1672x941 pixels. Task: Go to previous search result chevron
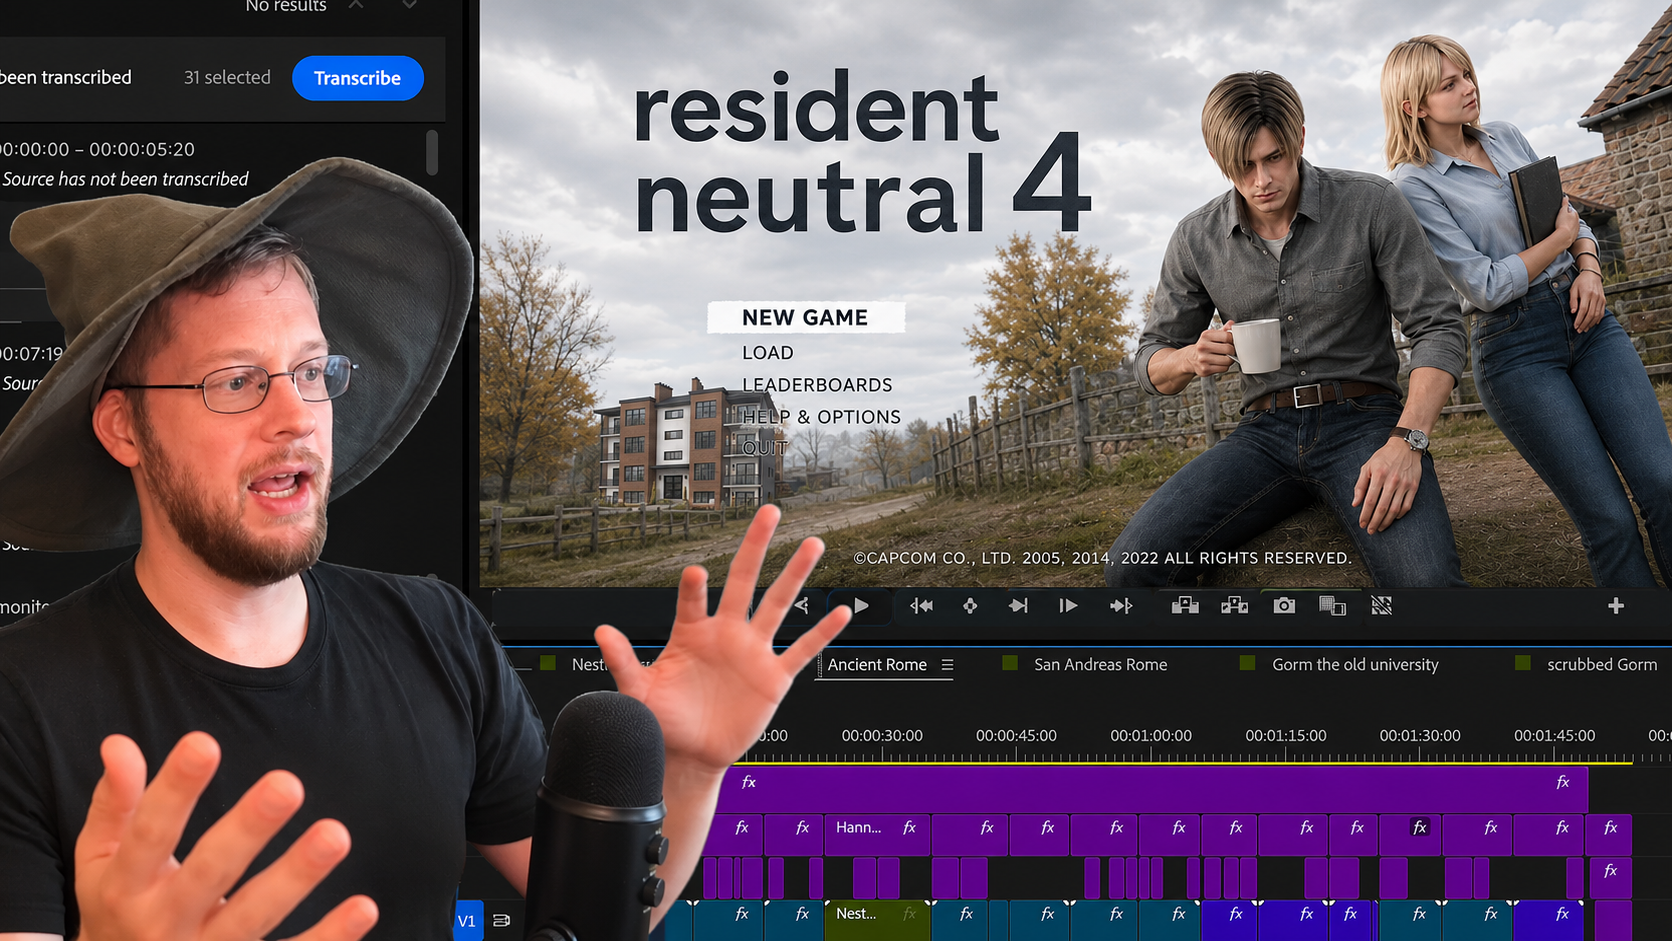coord(356,5)
